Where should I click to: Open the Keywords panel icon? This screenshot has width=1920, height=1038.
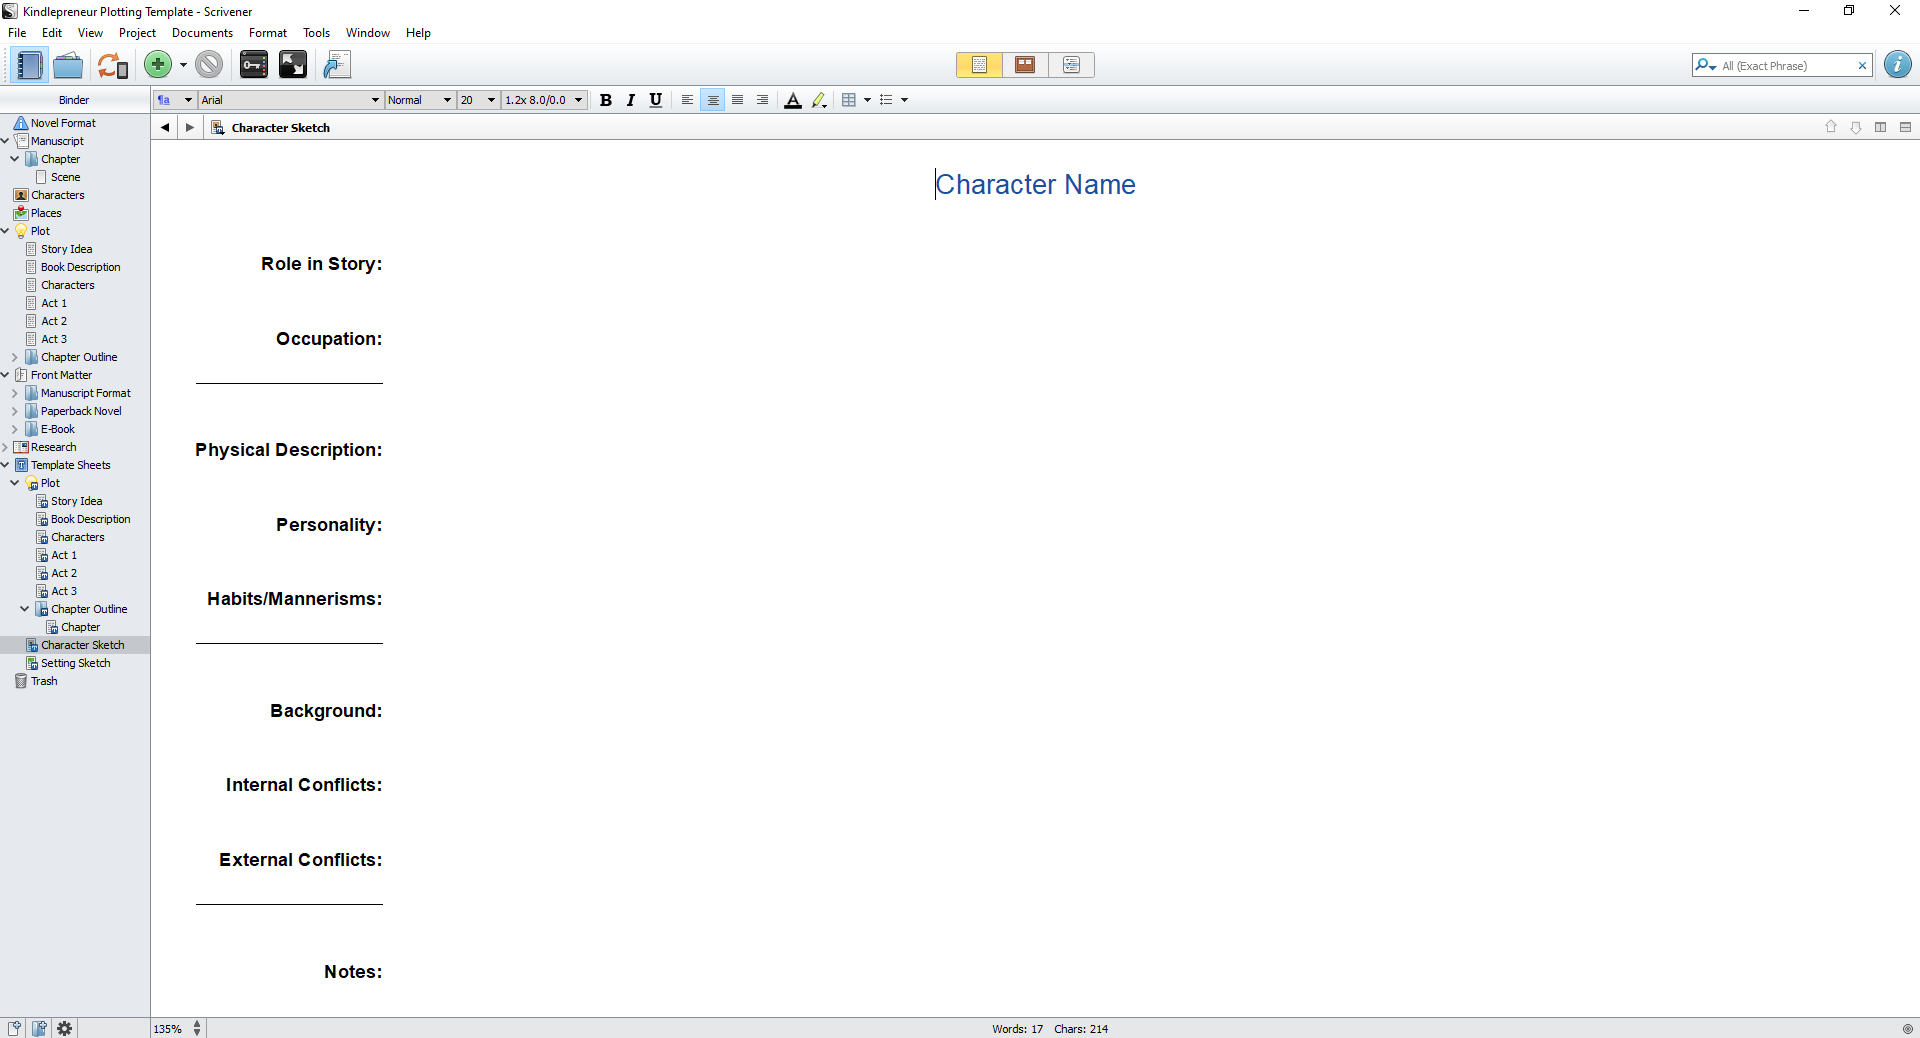(x=253, y=65)
